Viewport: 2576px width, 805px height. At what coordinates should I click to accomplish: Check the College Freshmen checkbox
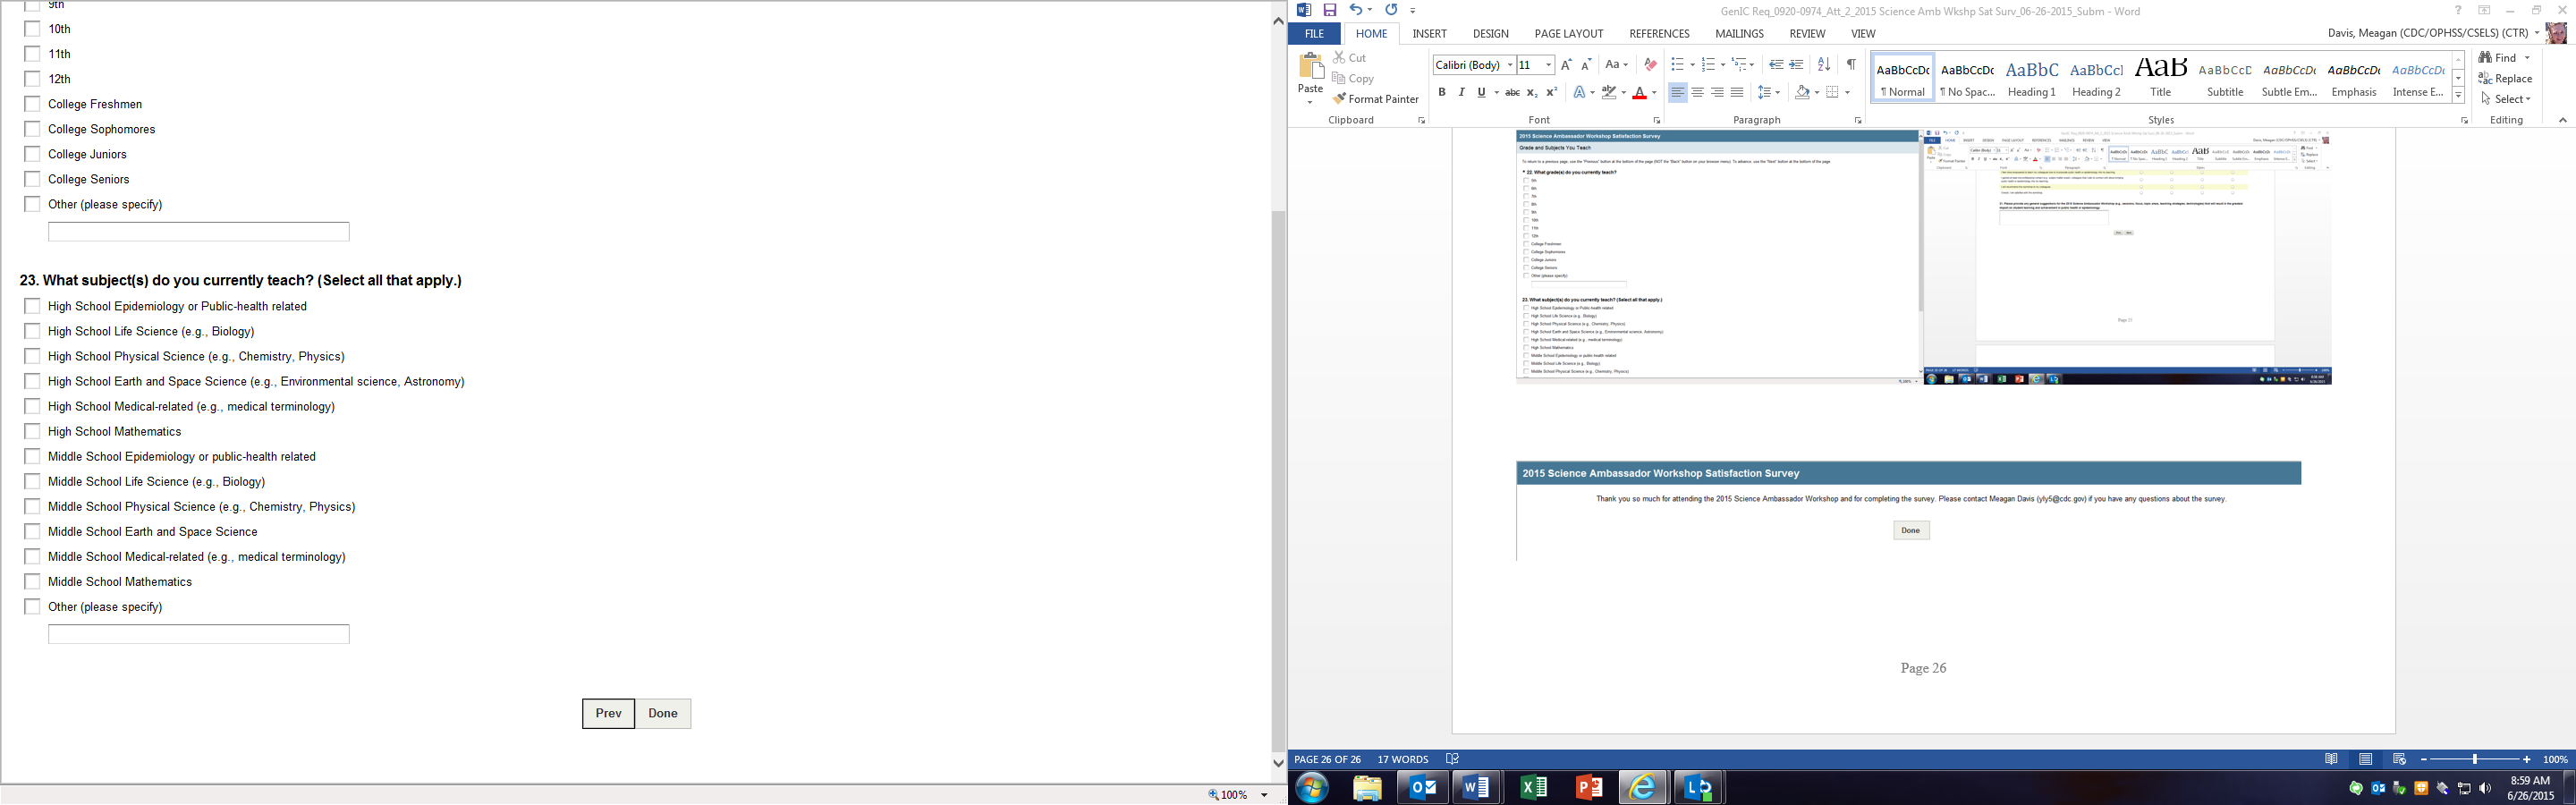pos(32,104)
